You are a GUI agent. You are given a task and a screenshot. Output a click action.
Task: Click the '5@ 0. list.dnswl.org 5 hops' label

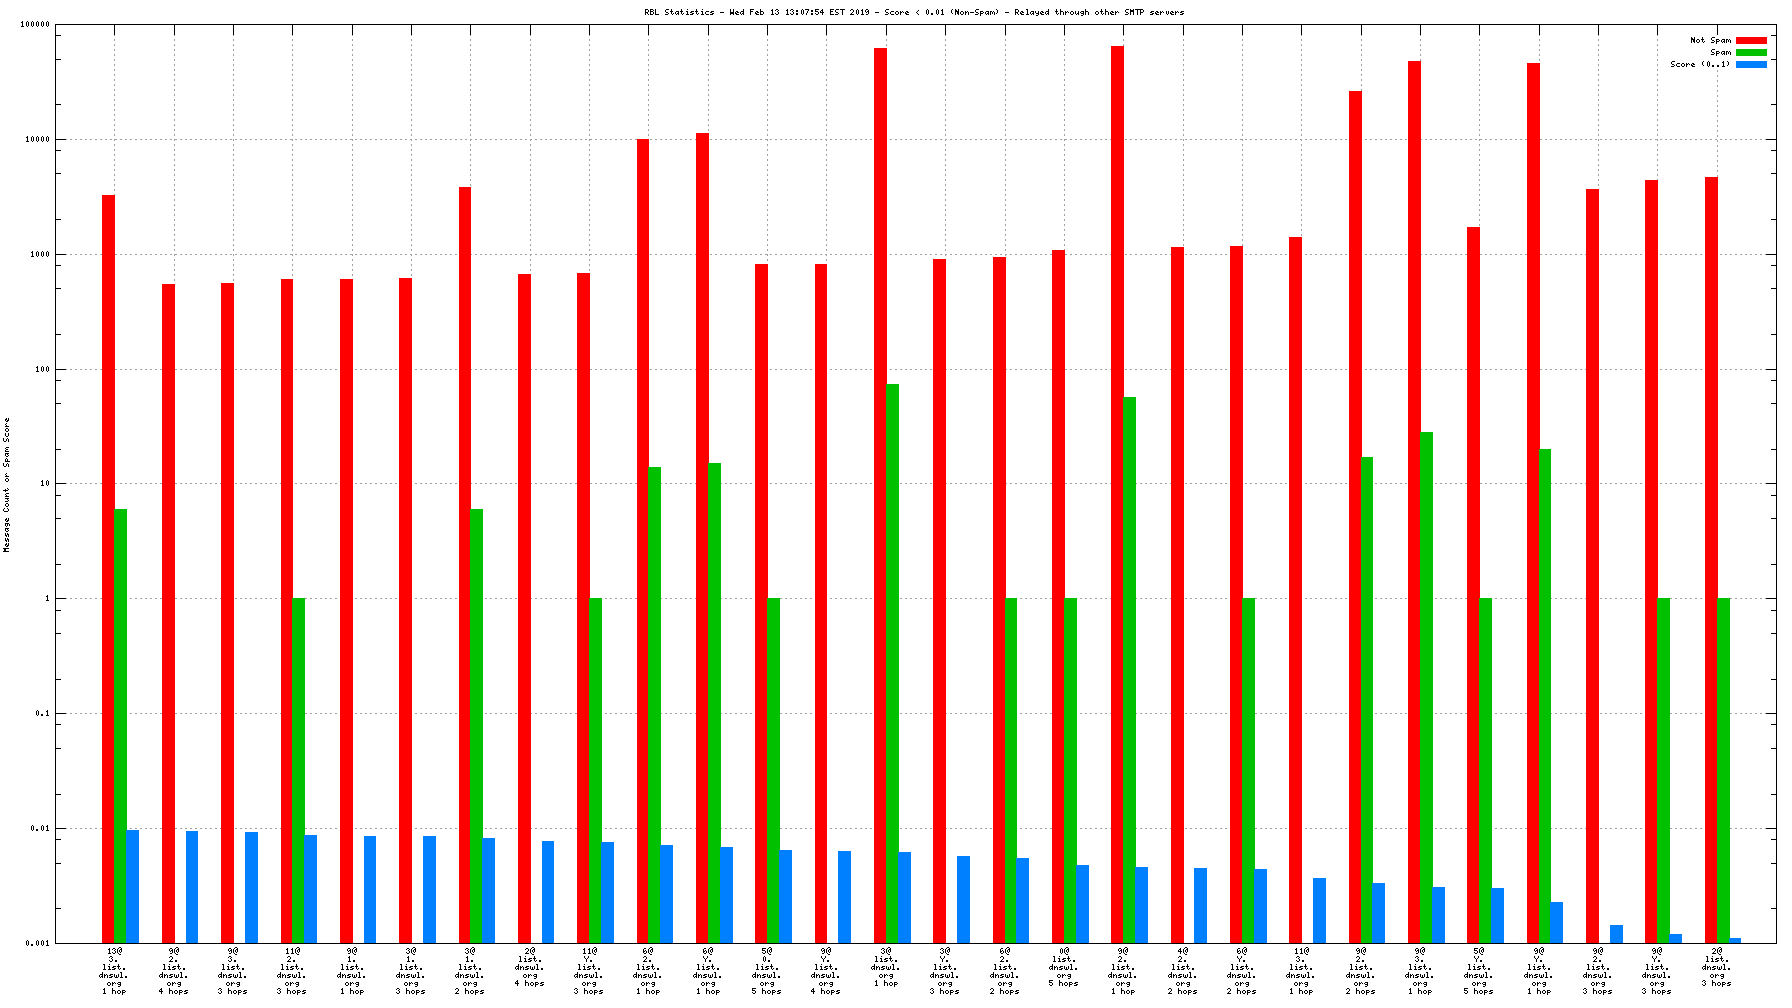click(x=767, y=970)
